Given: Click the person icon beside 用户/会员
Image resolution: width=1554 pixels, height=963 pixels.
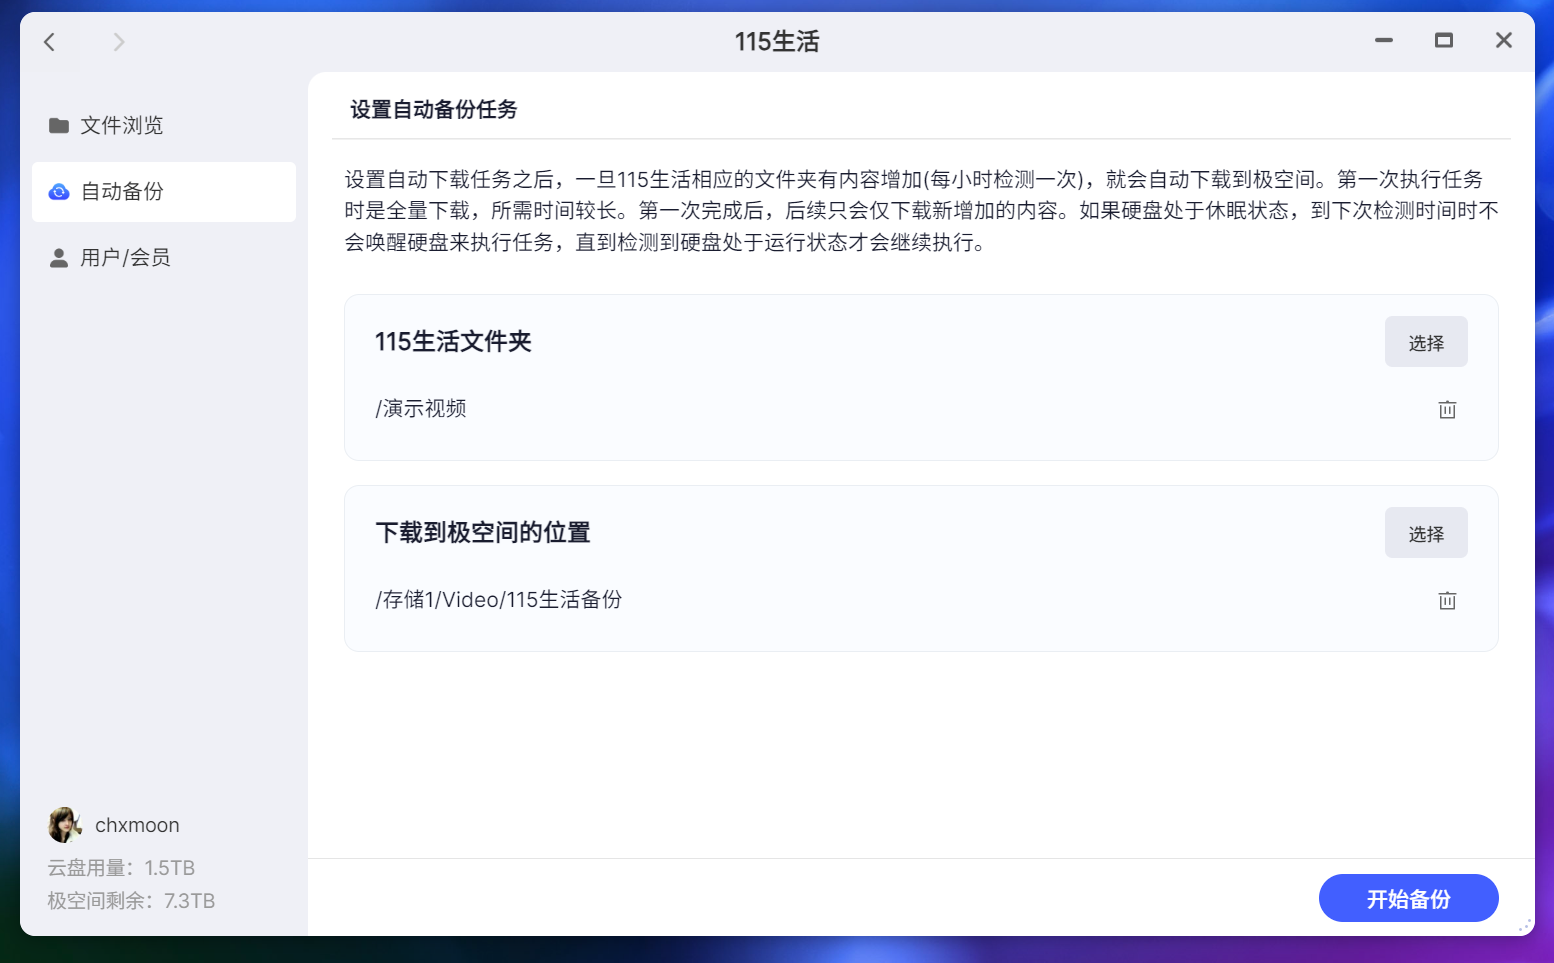Looking at the screenshot, I should (x=59, y=257).
